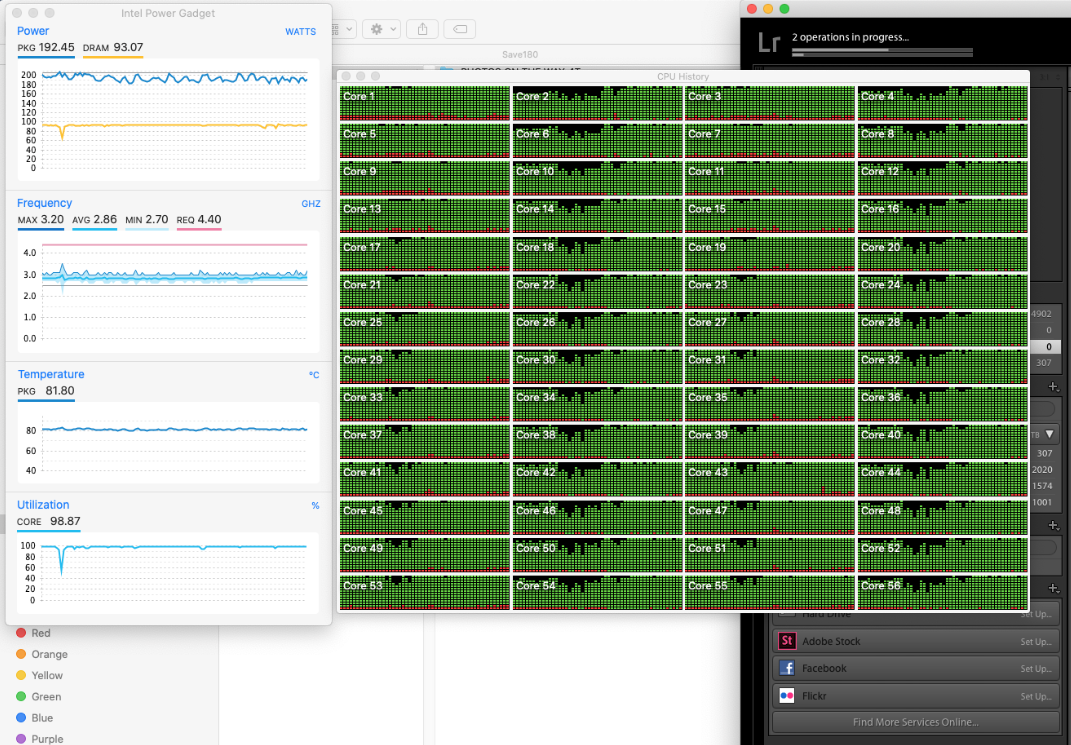Click the Core 37 graph in CPU History
This screenshot has width=1071, height=745.
click(425, 442)
